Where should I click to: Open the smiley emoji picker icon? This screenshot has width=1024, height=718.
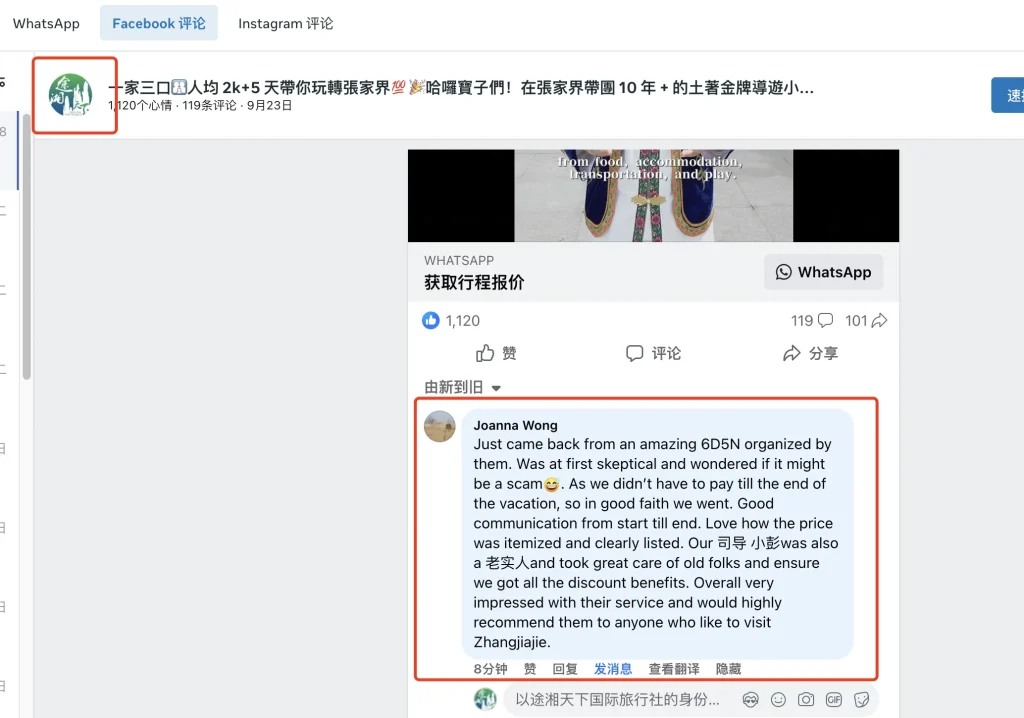[778, 700]
